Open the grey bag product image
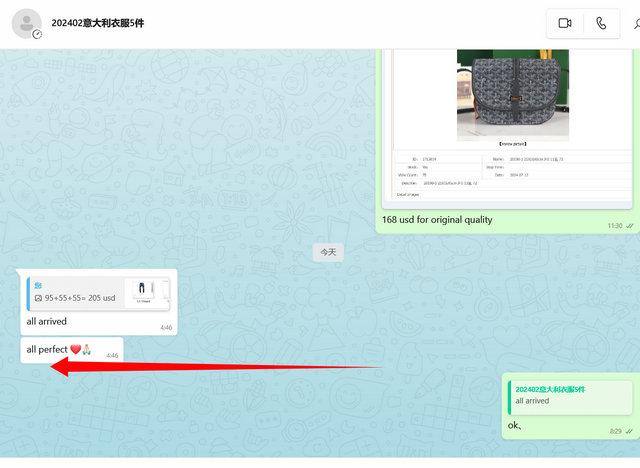Screen dimensions: 640x468 pyautogui.click(x=513, y=95)
